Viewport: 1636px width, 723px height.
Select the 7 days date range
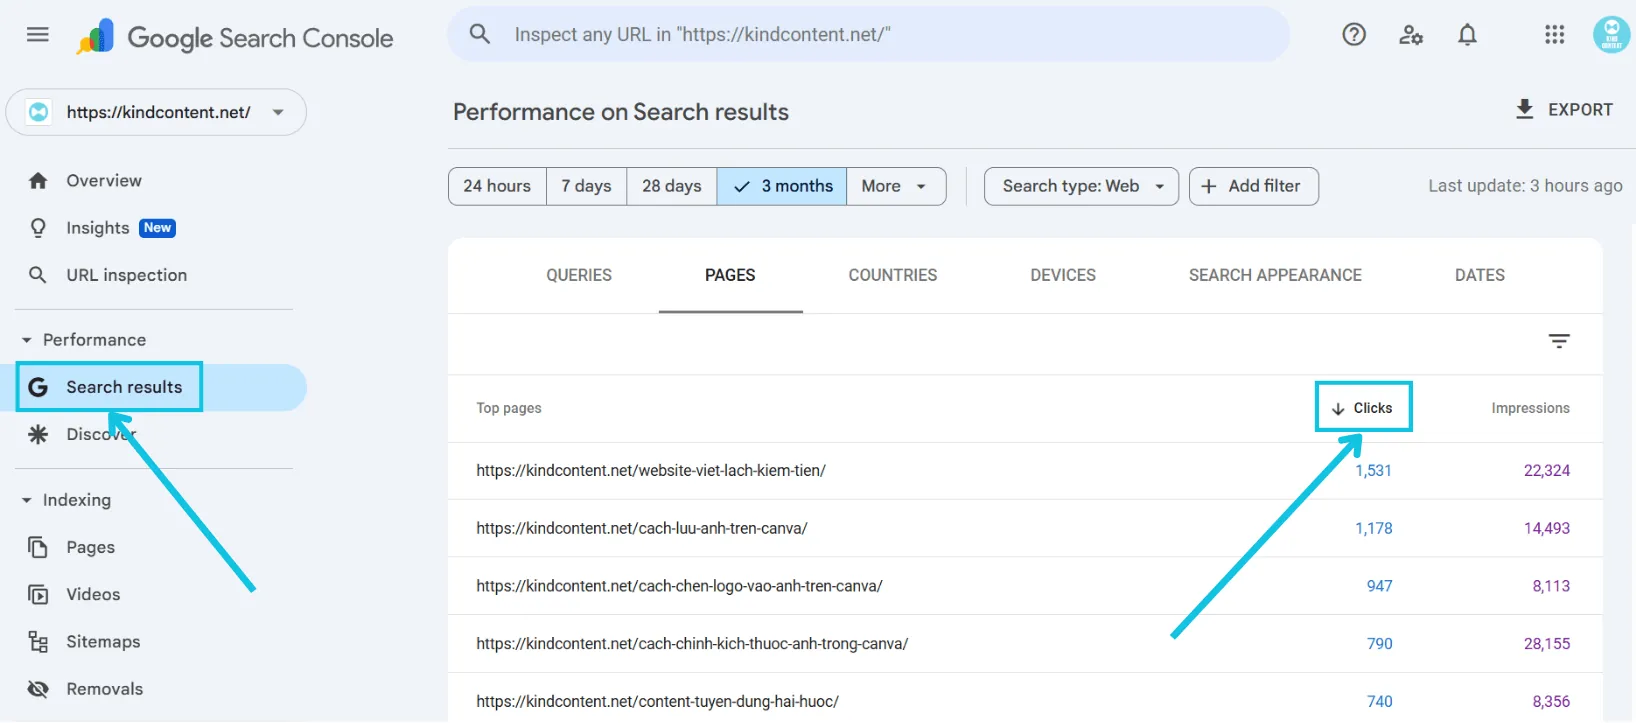(x=586, y=186)
